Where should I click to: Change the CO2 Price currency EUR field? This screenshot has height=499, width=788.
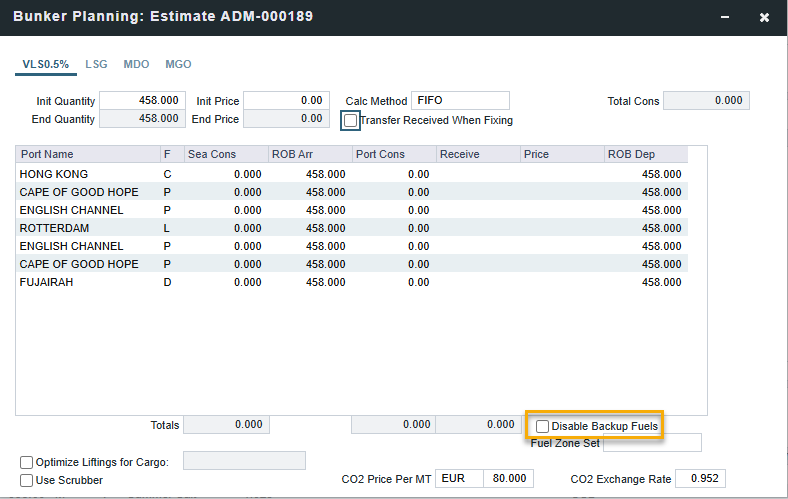[461, 479]
